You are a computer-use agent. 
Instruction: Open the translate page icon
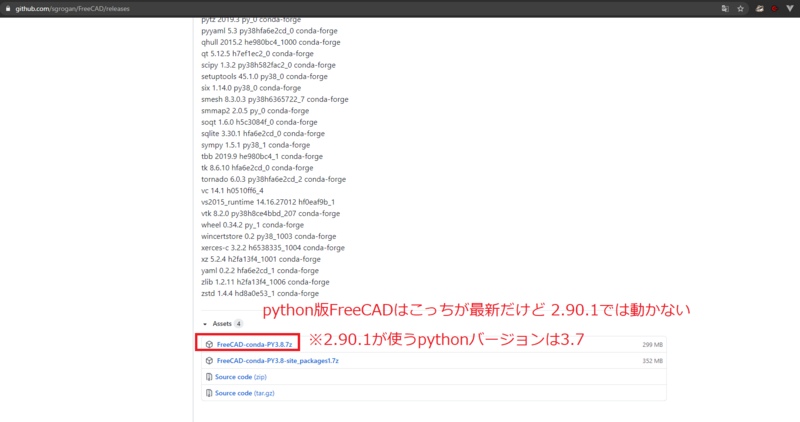point(725,9)
